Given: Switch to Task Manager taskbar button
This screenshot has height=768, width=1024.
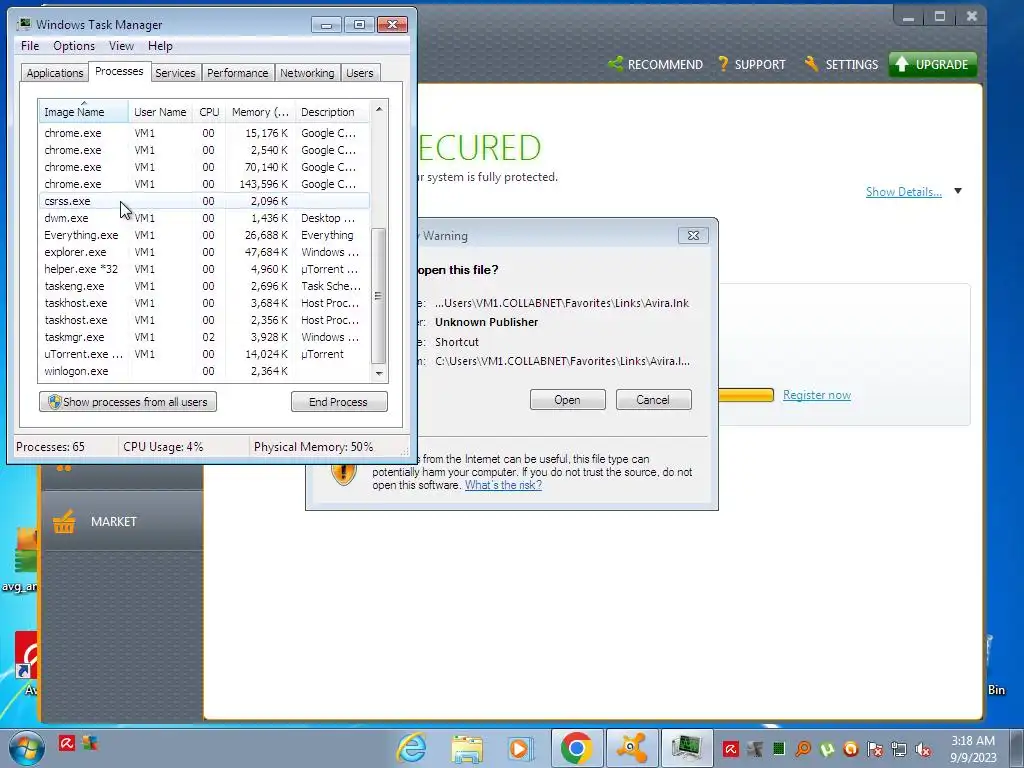Looking at the screenshot, I should tap(686, 748).
